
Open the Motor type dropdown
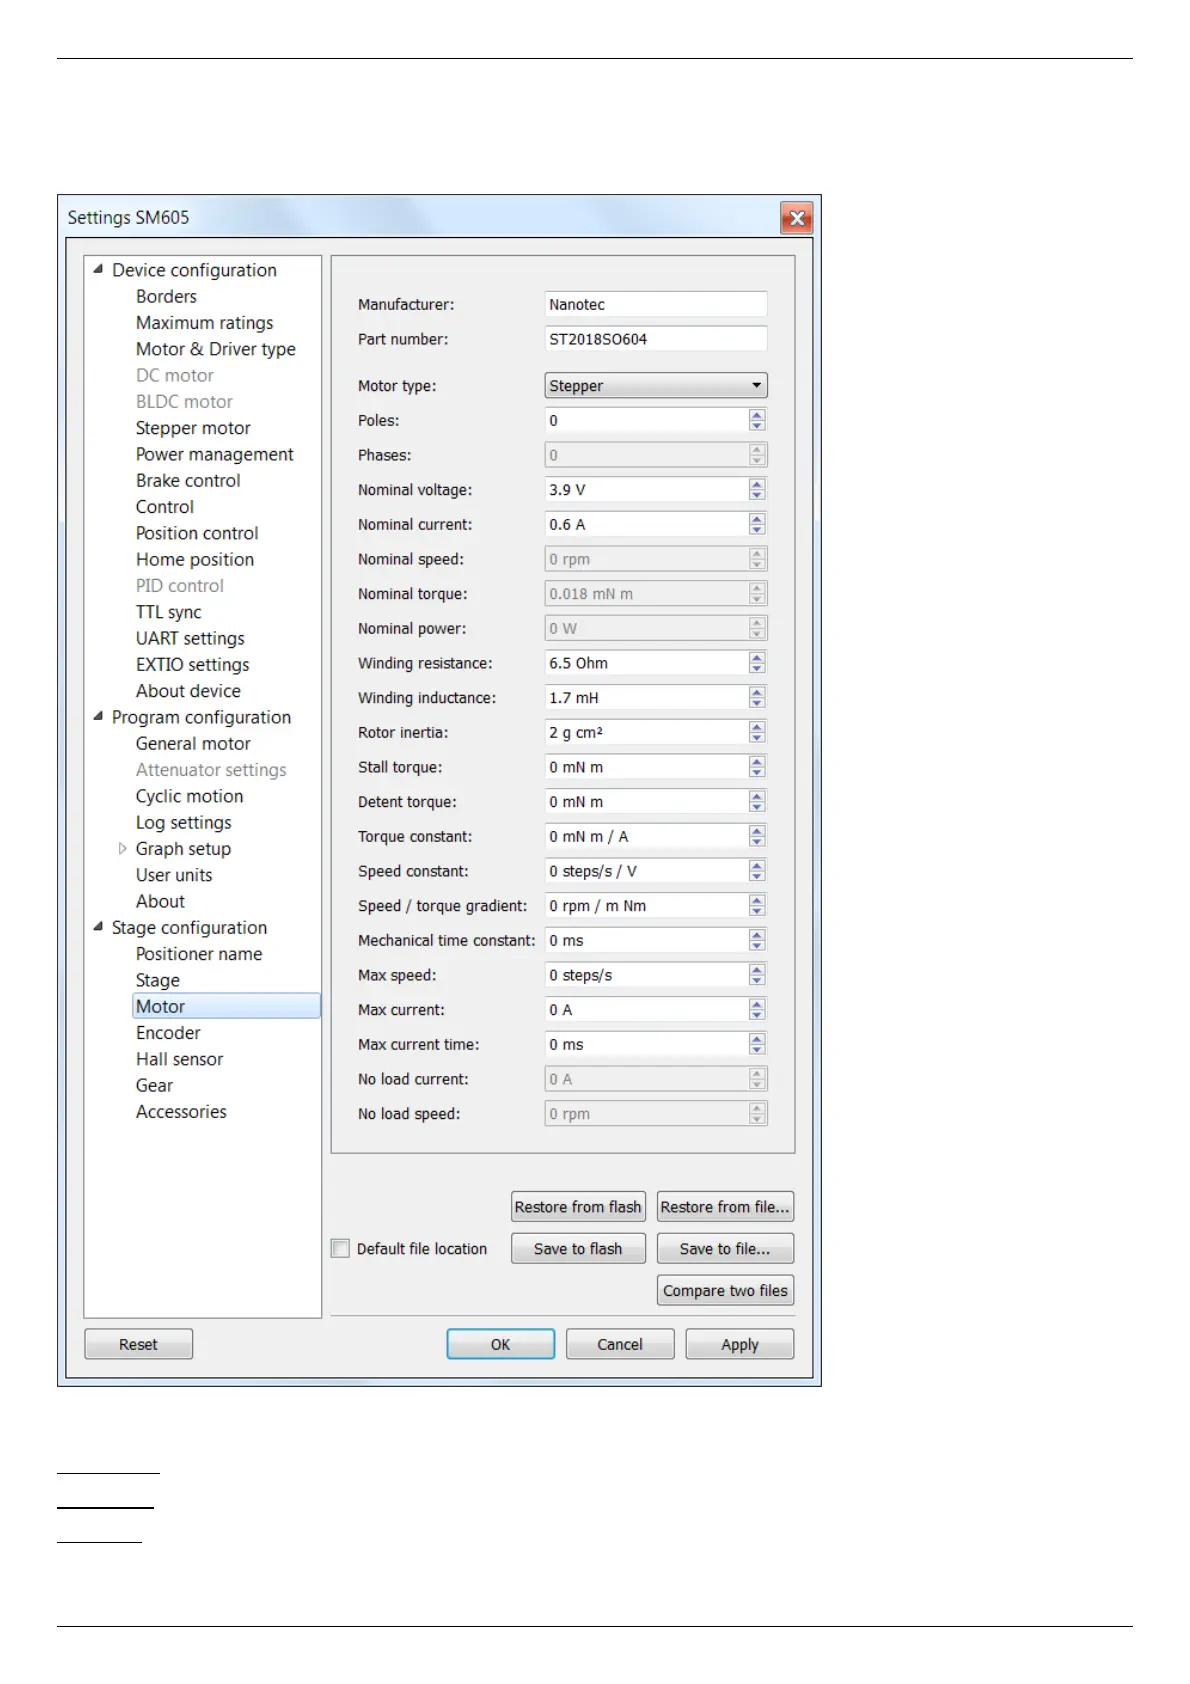pyautogui.click(x=655, y=386)
